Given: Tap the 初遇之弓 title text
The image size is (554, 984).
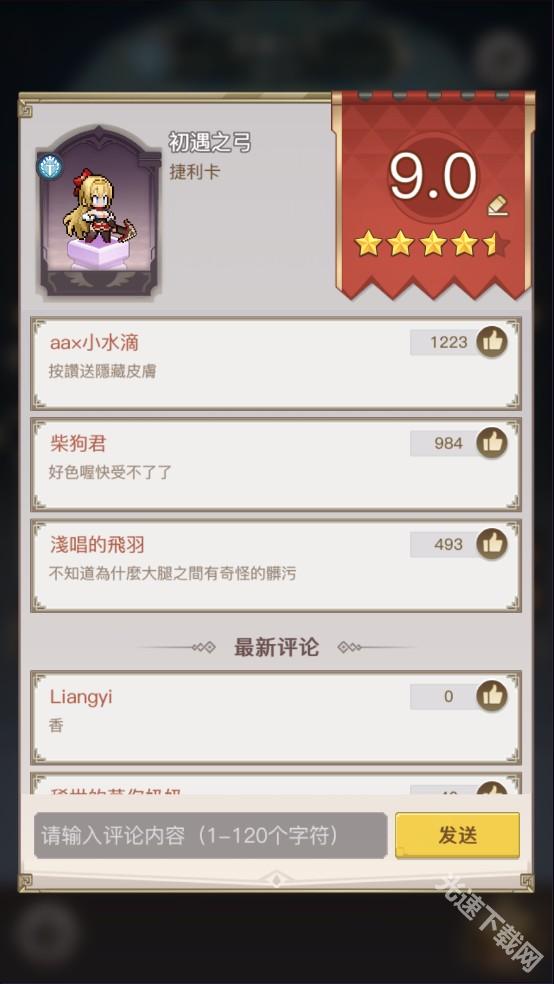Looking at the screenshot, I should 210,142.
